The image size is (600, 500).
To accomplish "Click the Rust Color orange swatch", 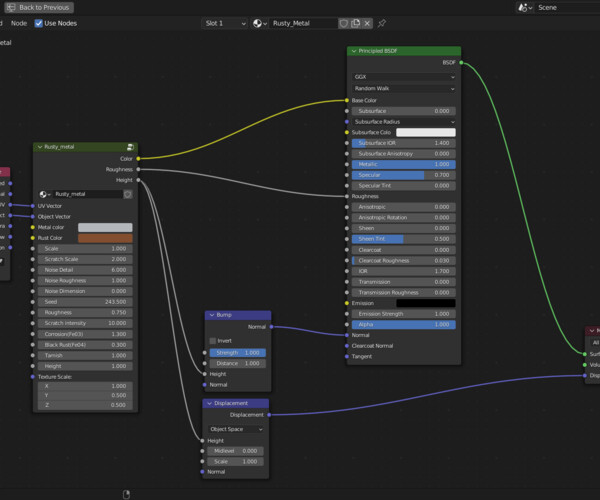I will [105, 238].
